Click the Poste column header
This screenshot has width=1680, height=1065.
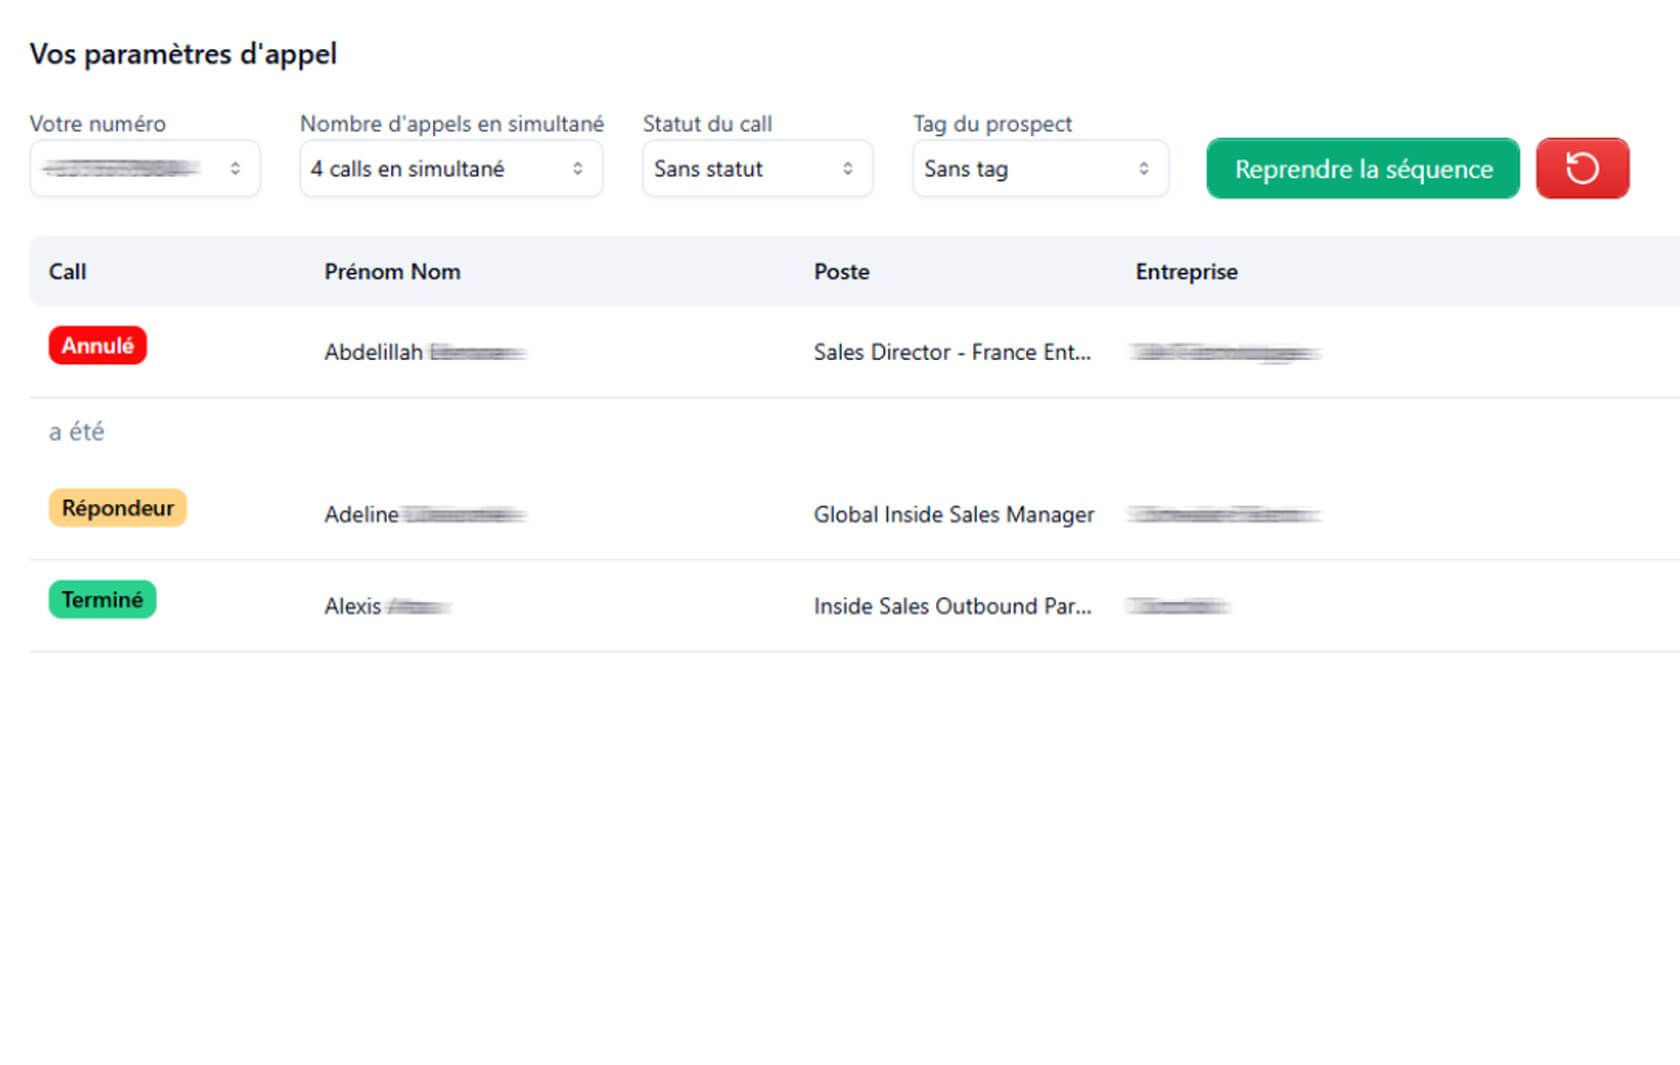tap(841, 271)
